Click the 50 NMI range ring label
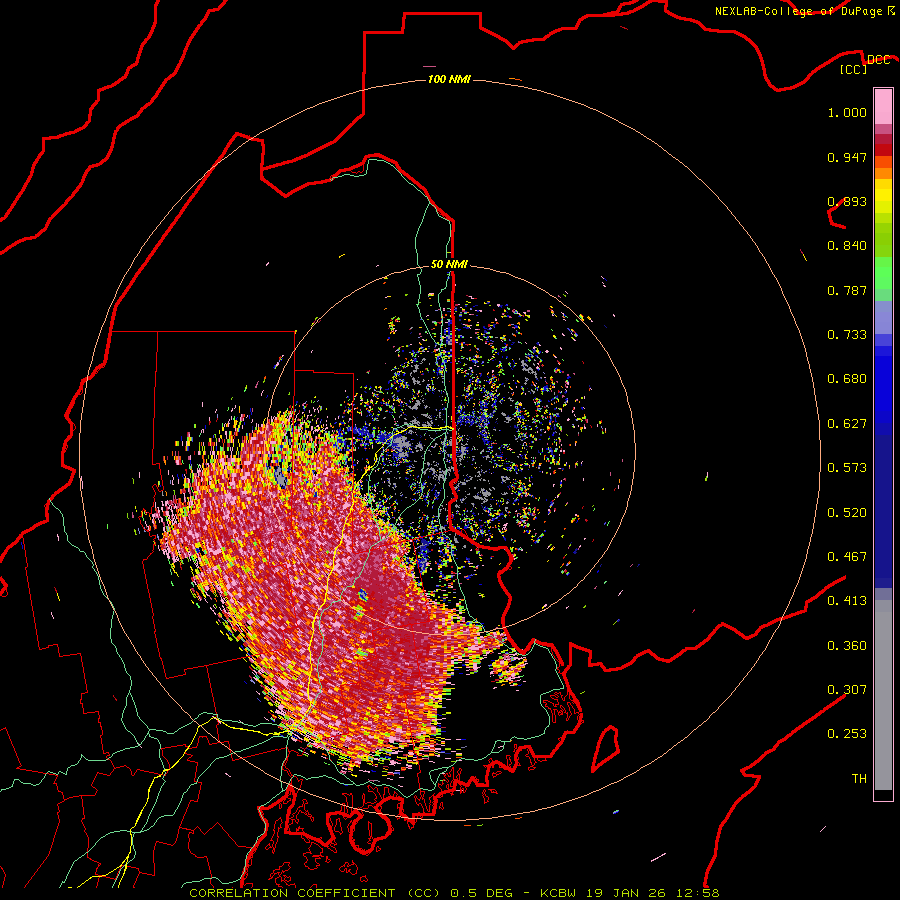The height and width of the screenshot is (900, 900). pos(449,264)
